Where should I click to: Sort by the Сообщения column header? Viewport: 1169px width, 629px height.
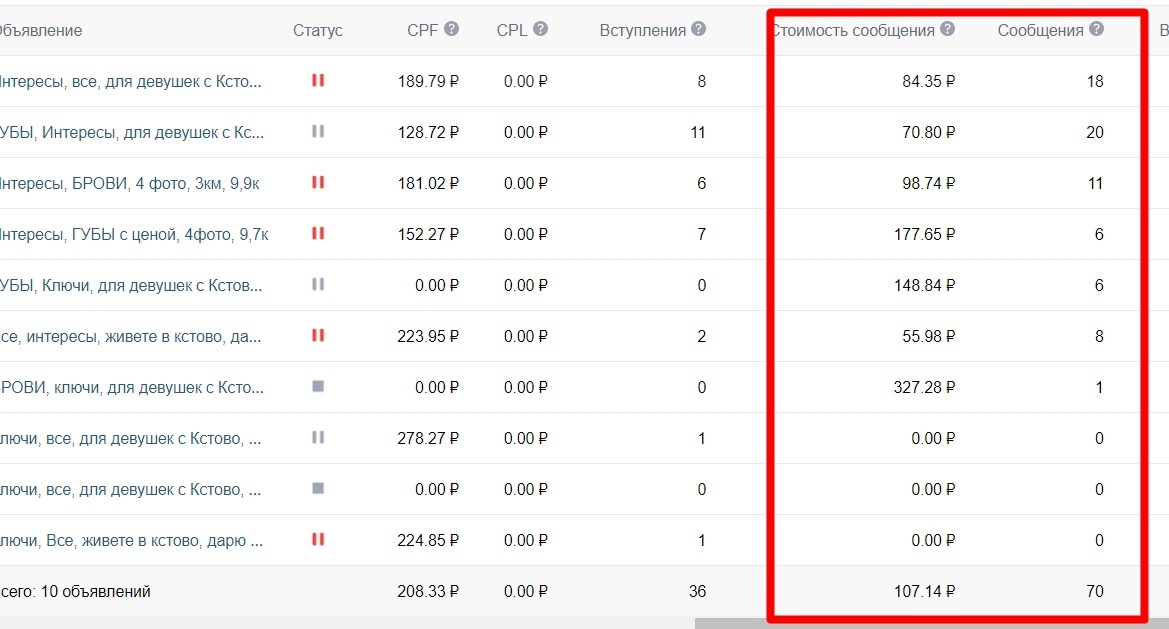[1040, 31]
